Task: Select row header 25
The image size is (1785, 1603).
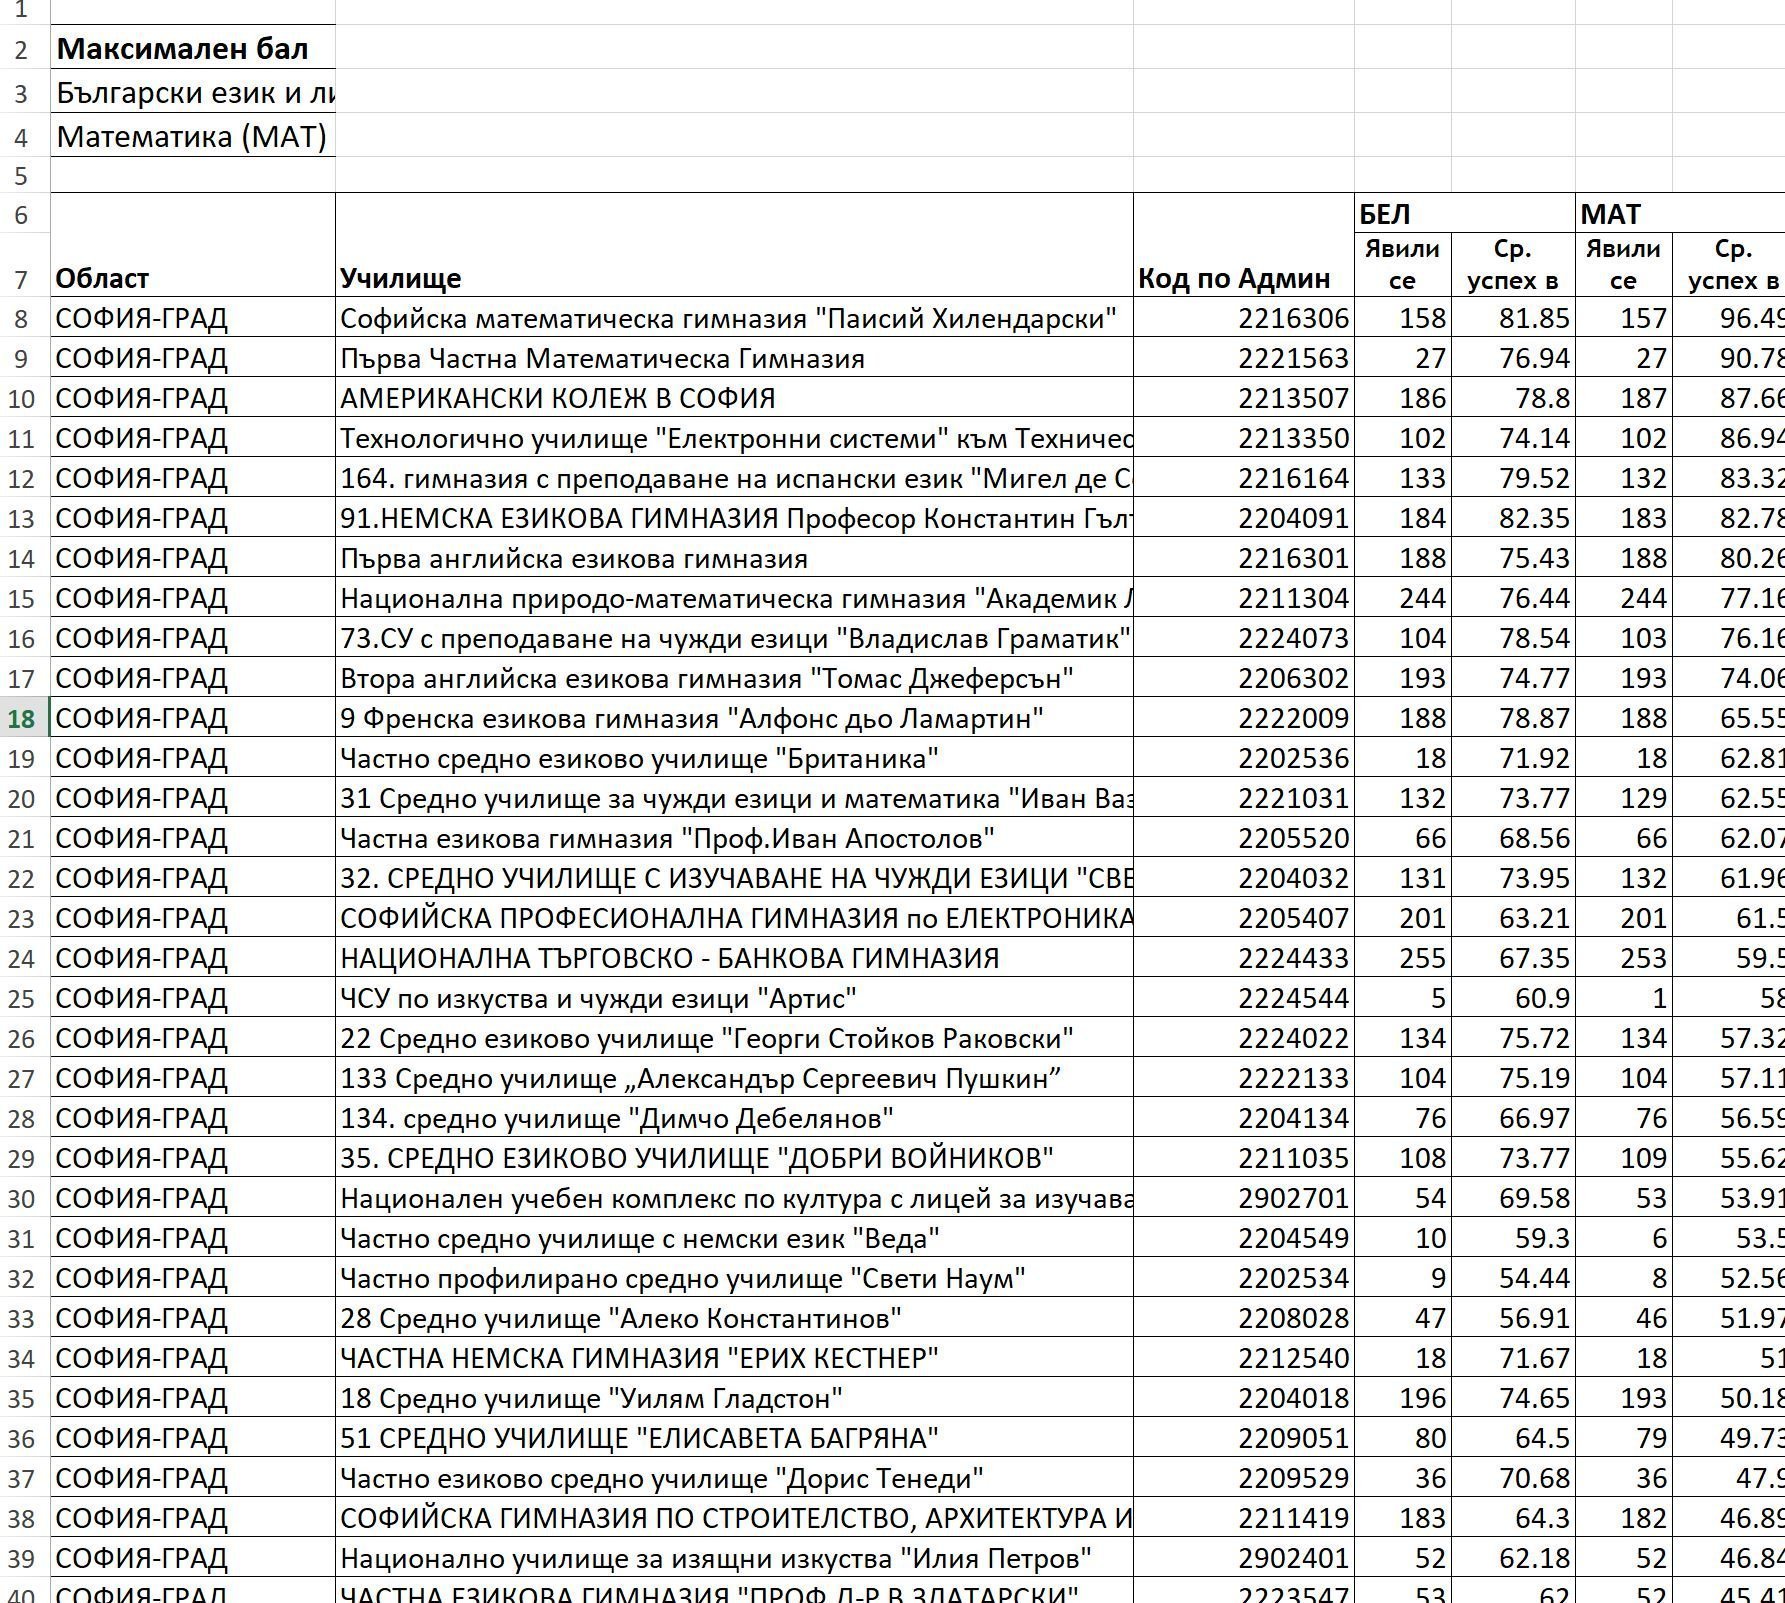Action: tap(24, 998)
